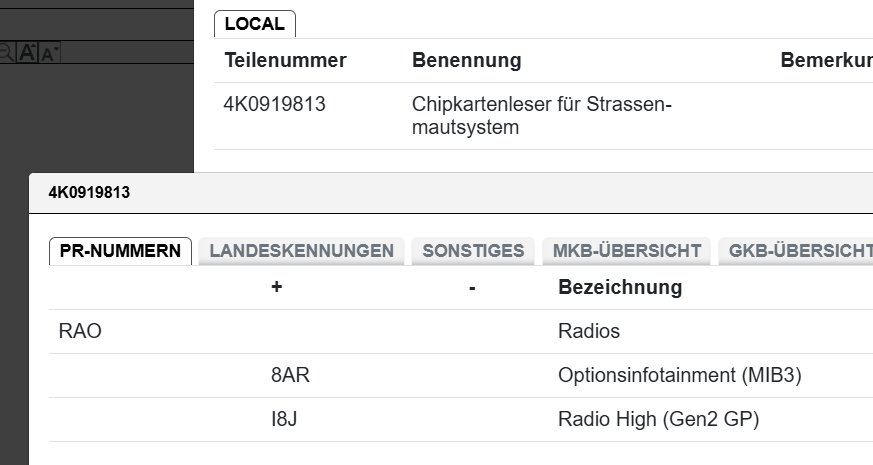Click the Benennung column header
Image resolution: width=873 pixels, height=465 pixels.
coord(466,60)
